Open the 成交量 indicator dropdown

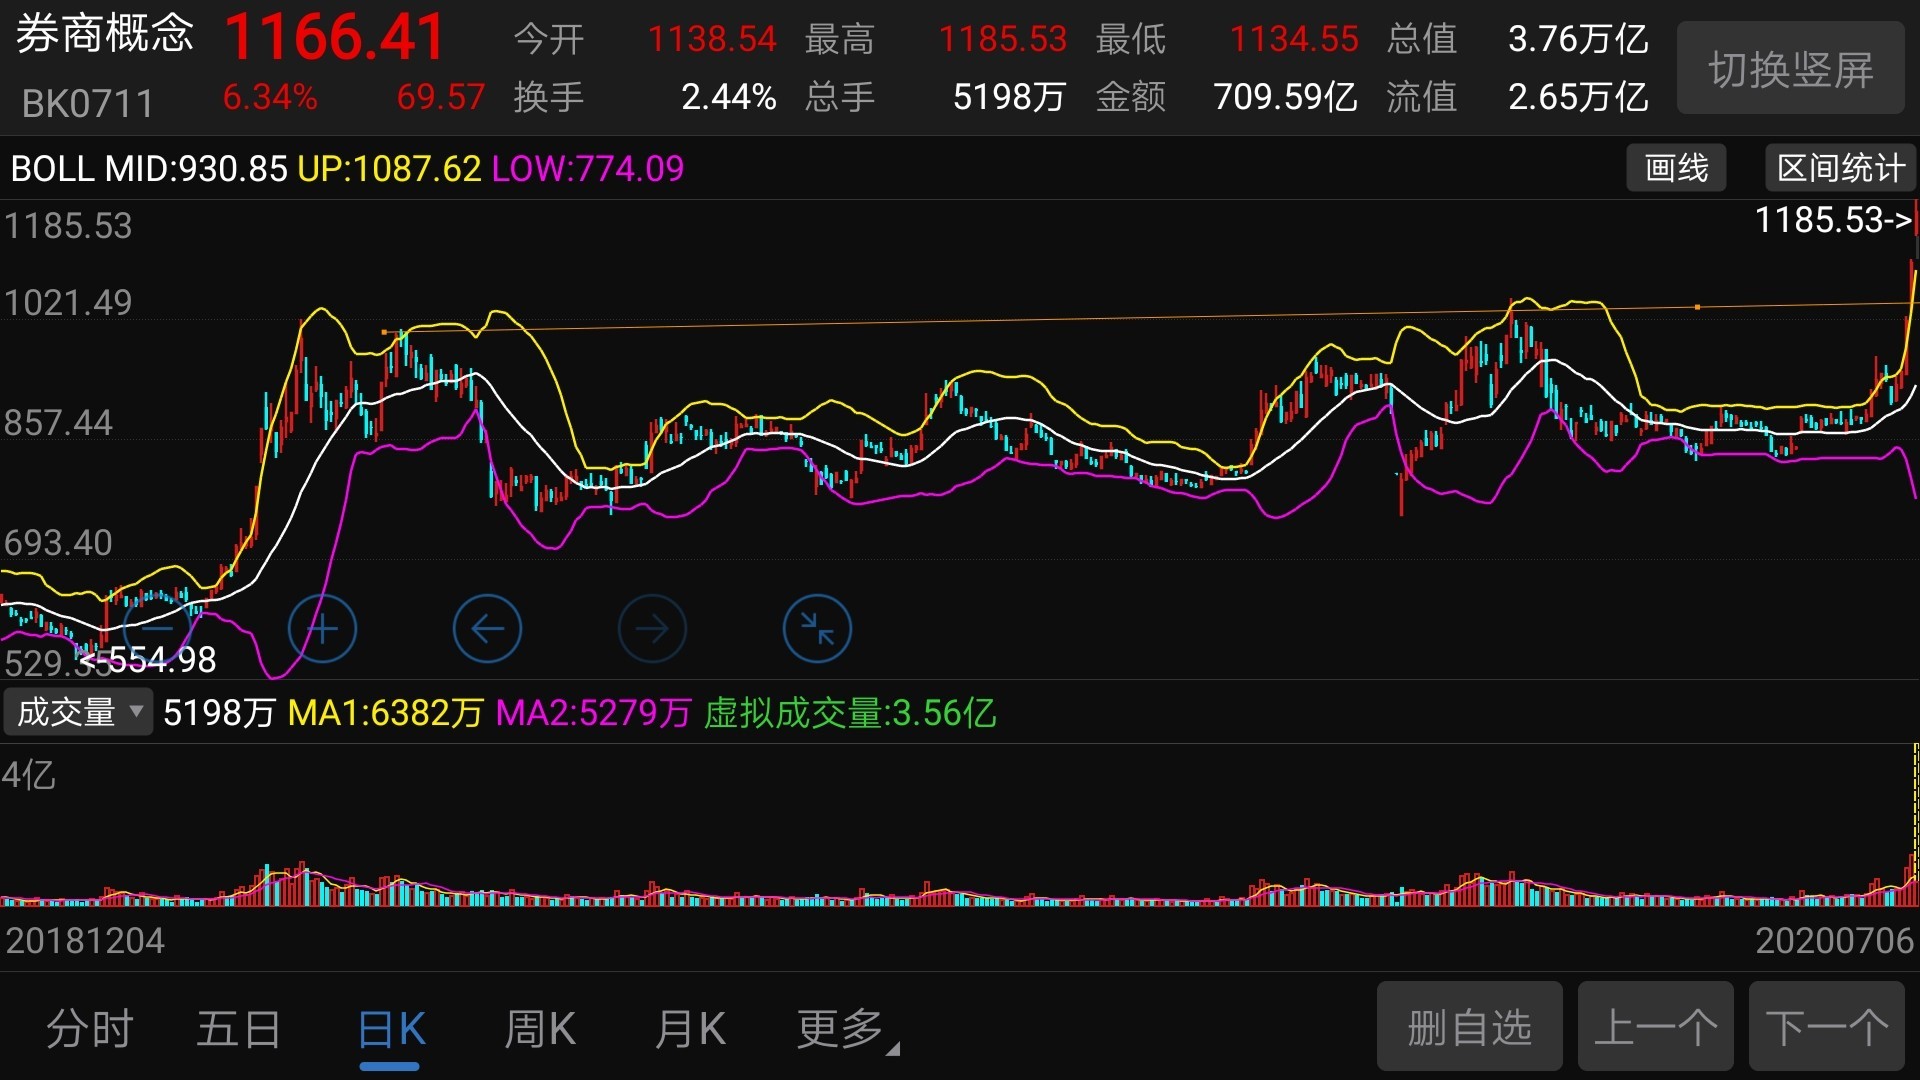point(78,712)
